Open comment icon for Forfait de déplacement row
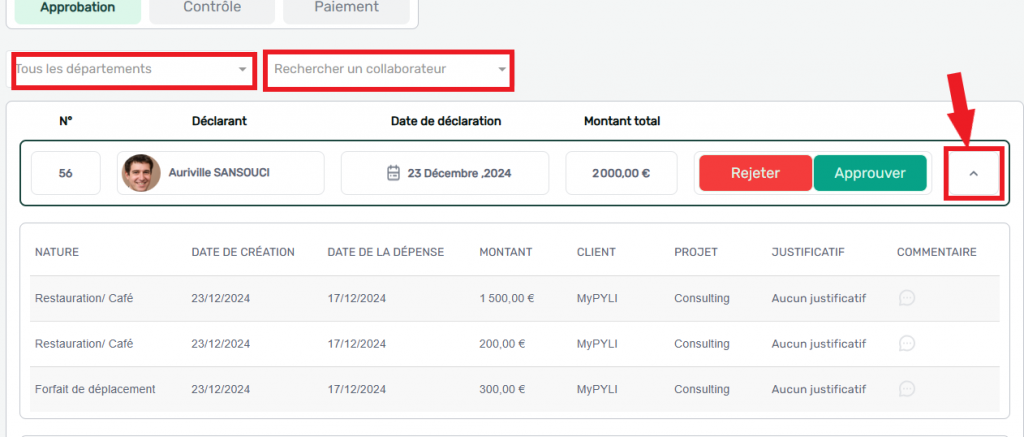This screenshot has height=437, width=1024. [x=906, y=389]
